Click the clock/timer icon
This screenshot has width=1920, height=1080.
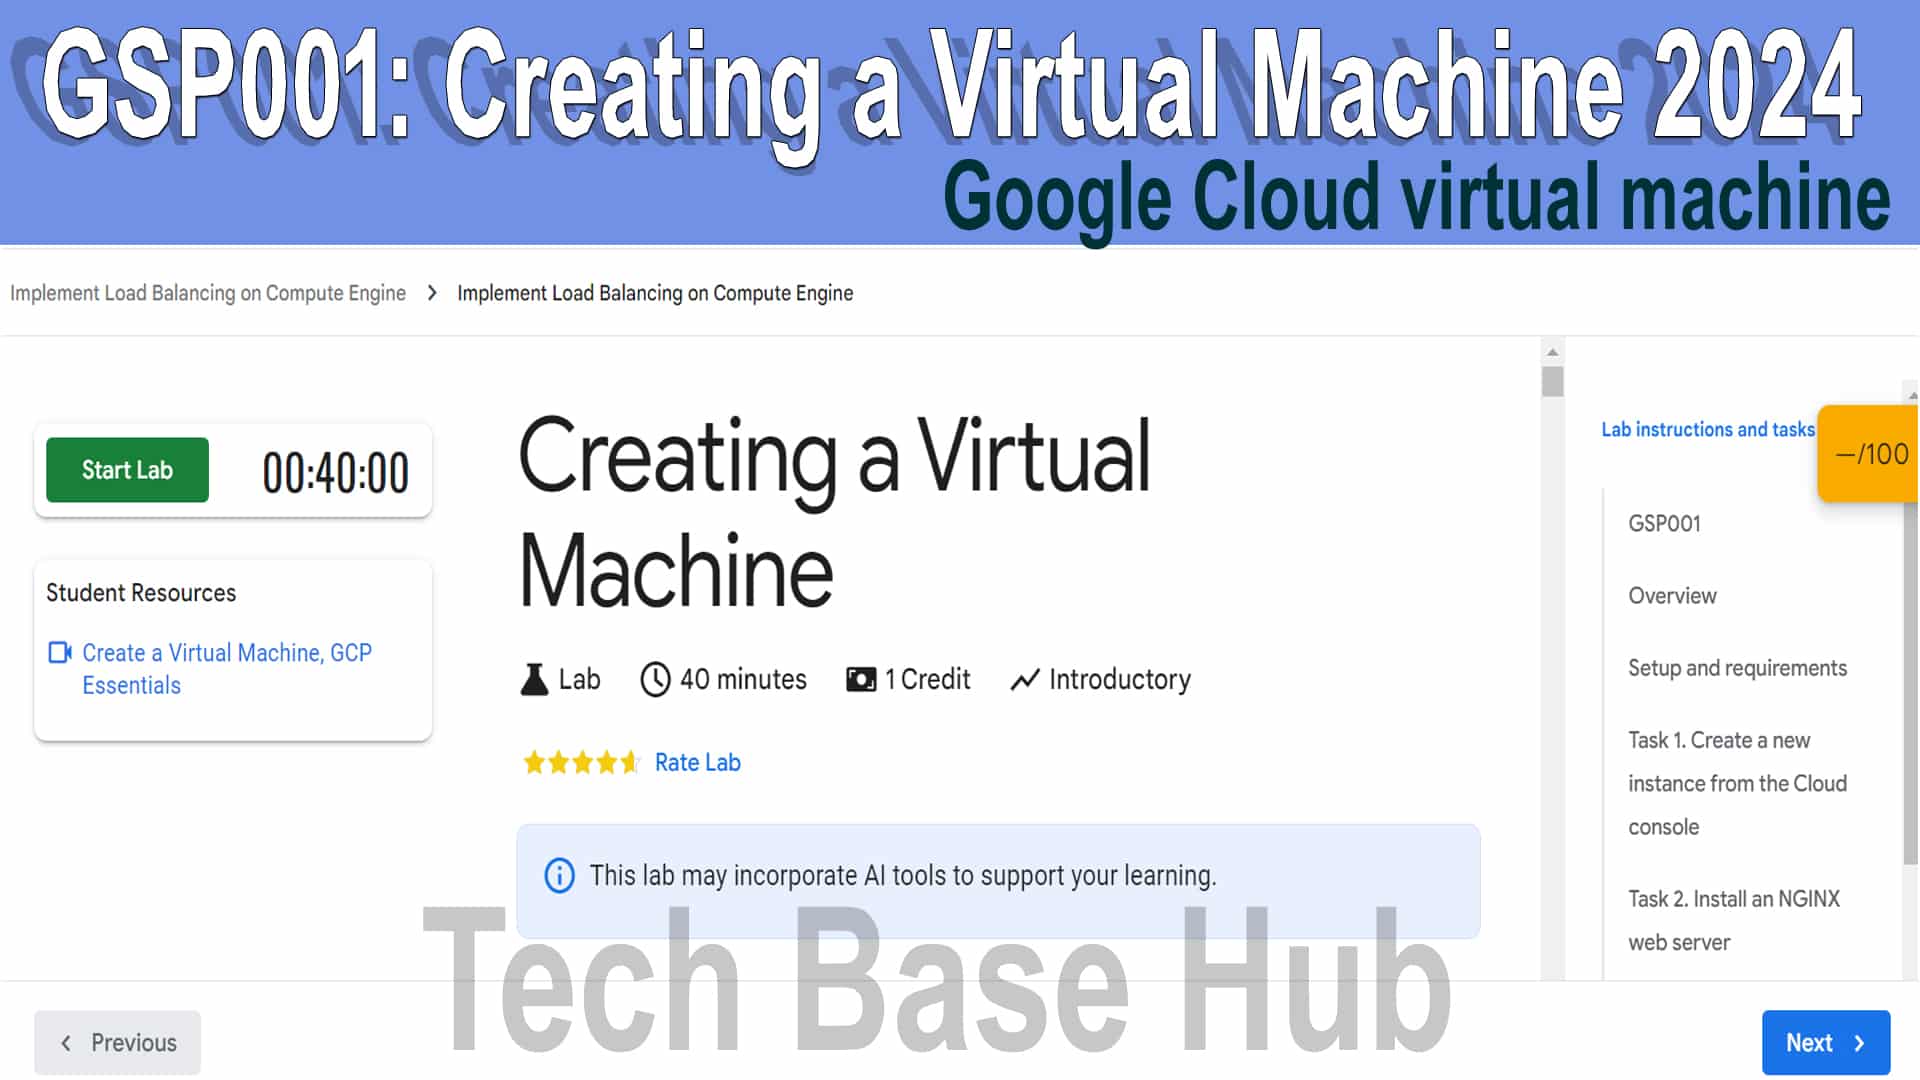(653, 679)
